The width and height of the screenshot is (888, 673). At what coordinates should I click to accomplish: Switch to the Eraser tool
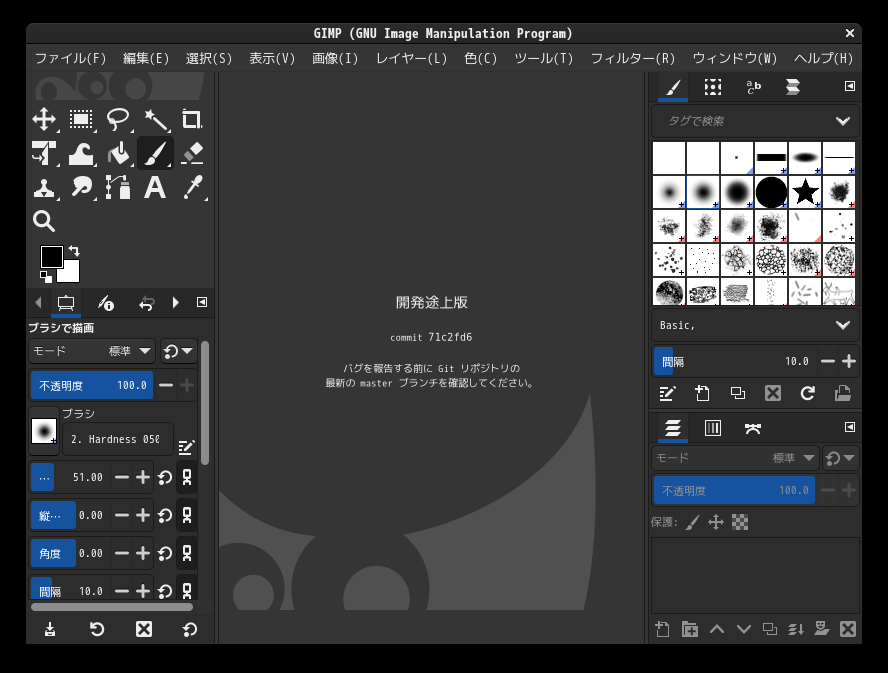point(192,153)
